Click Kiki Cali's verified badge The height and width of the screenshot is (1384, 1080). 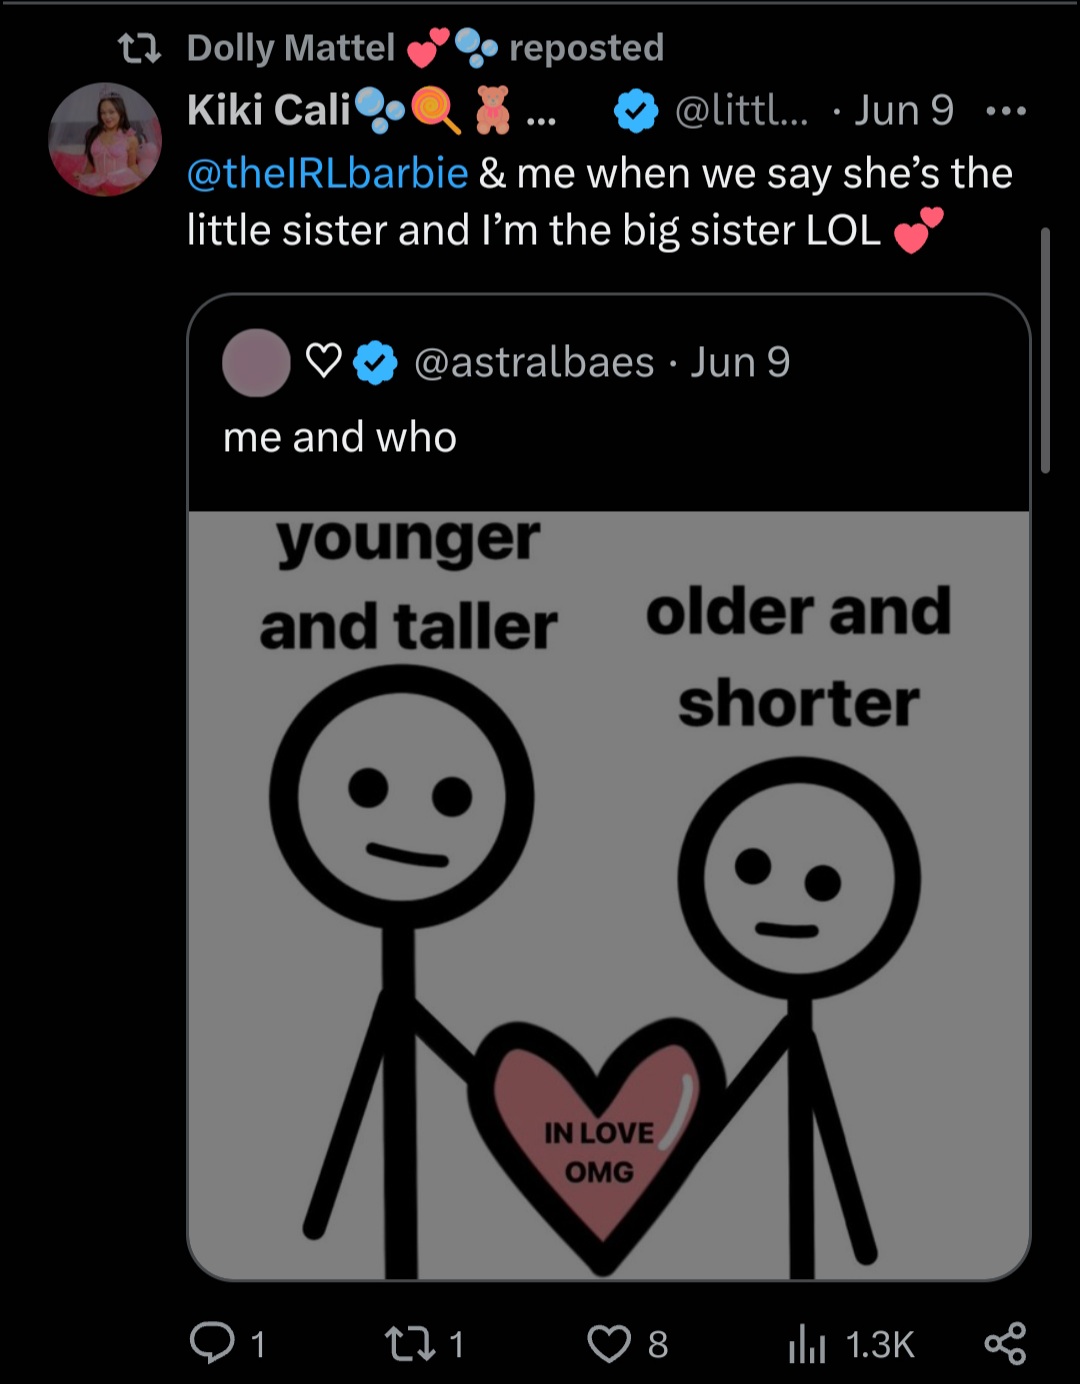[x=636, y=111]
